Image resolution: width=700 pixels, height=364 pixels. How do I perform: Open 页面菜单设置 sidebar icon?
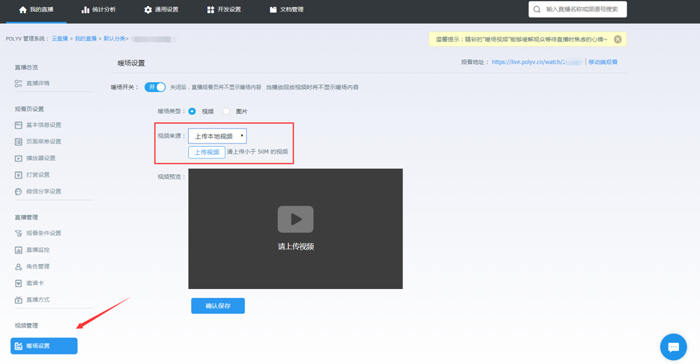pos(18,142)
